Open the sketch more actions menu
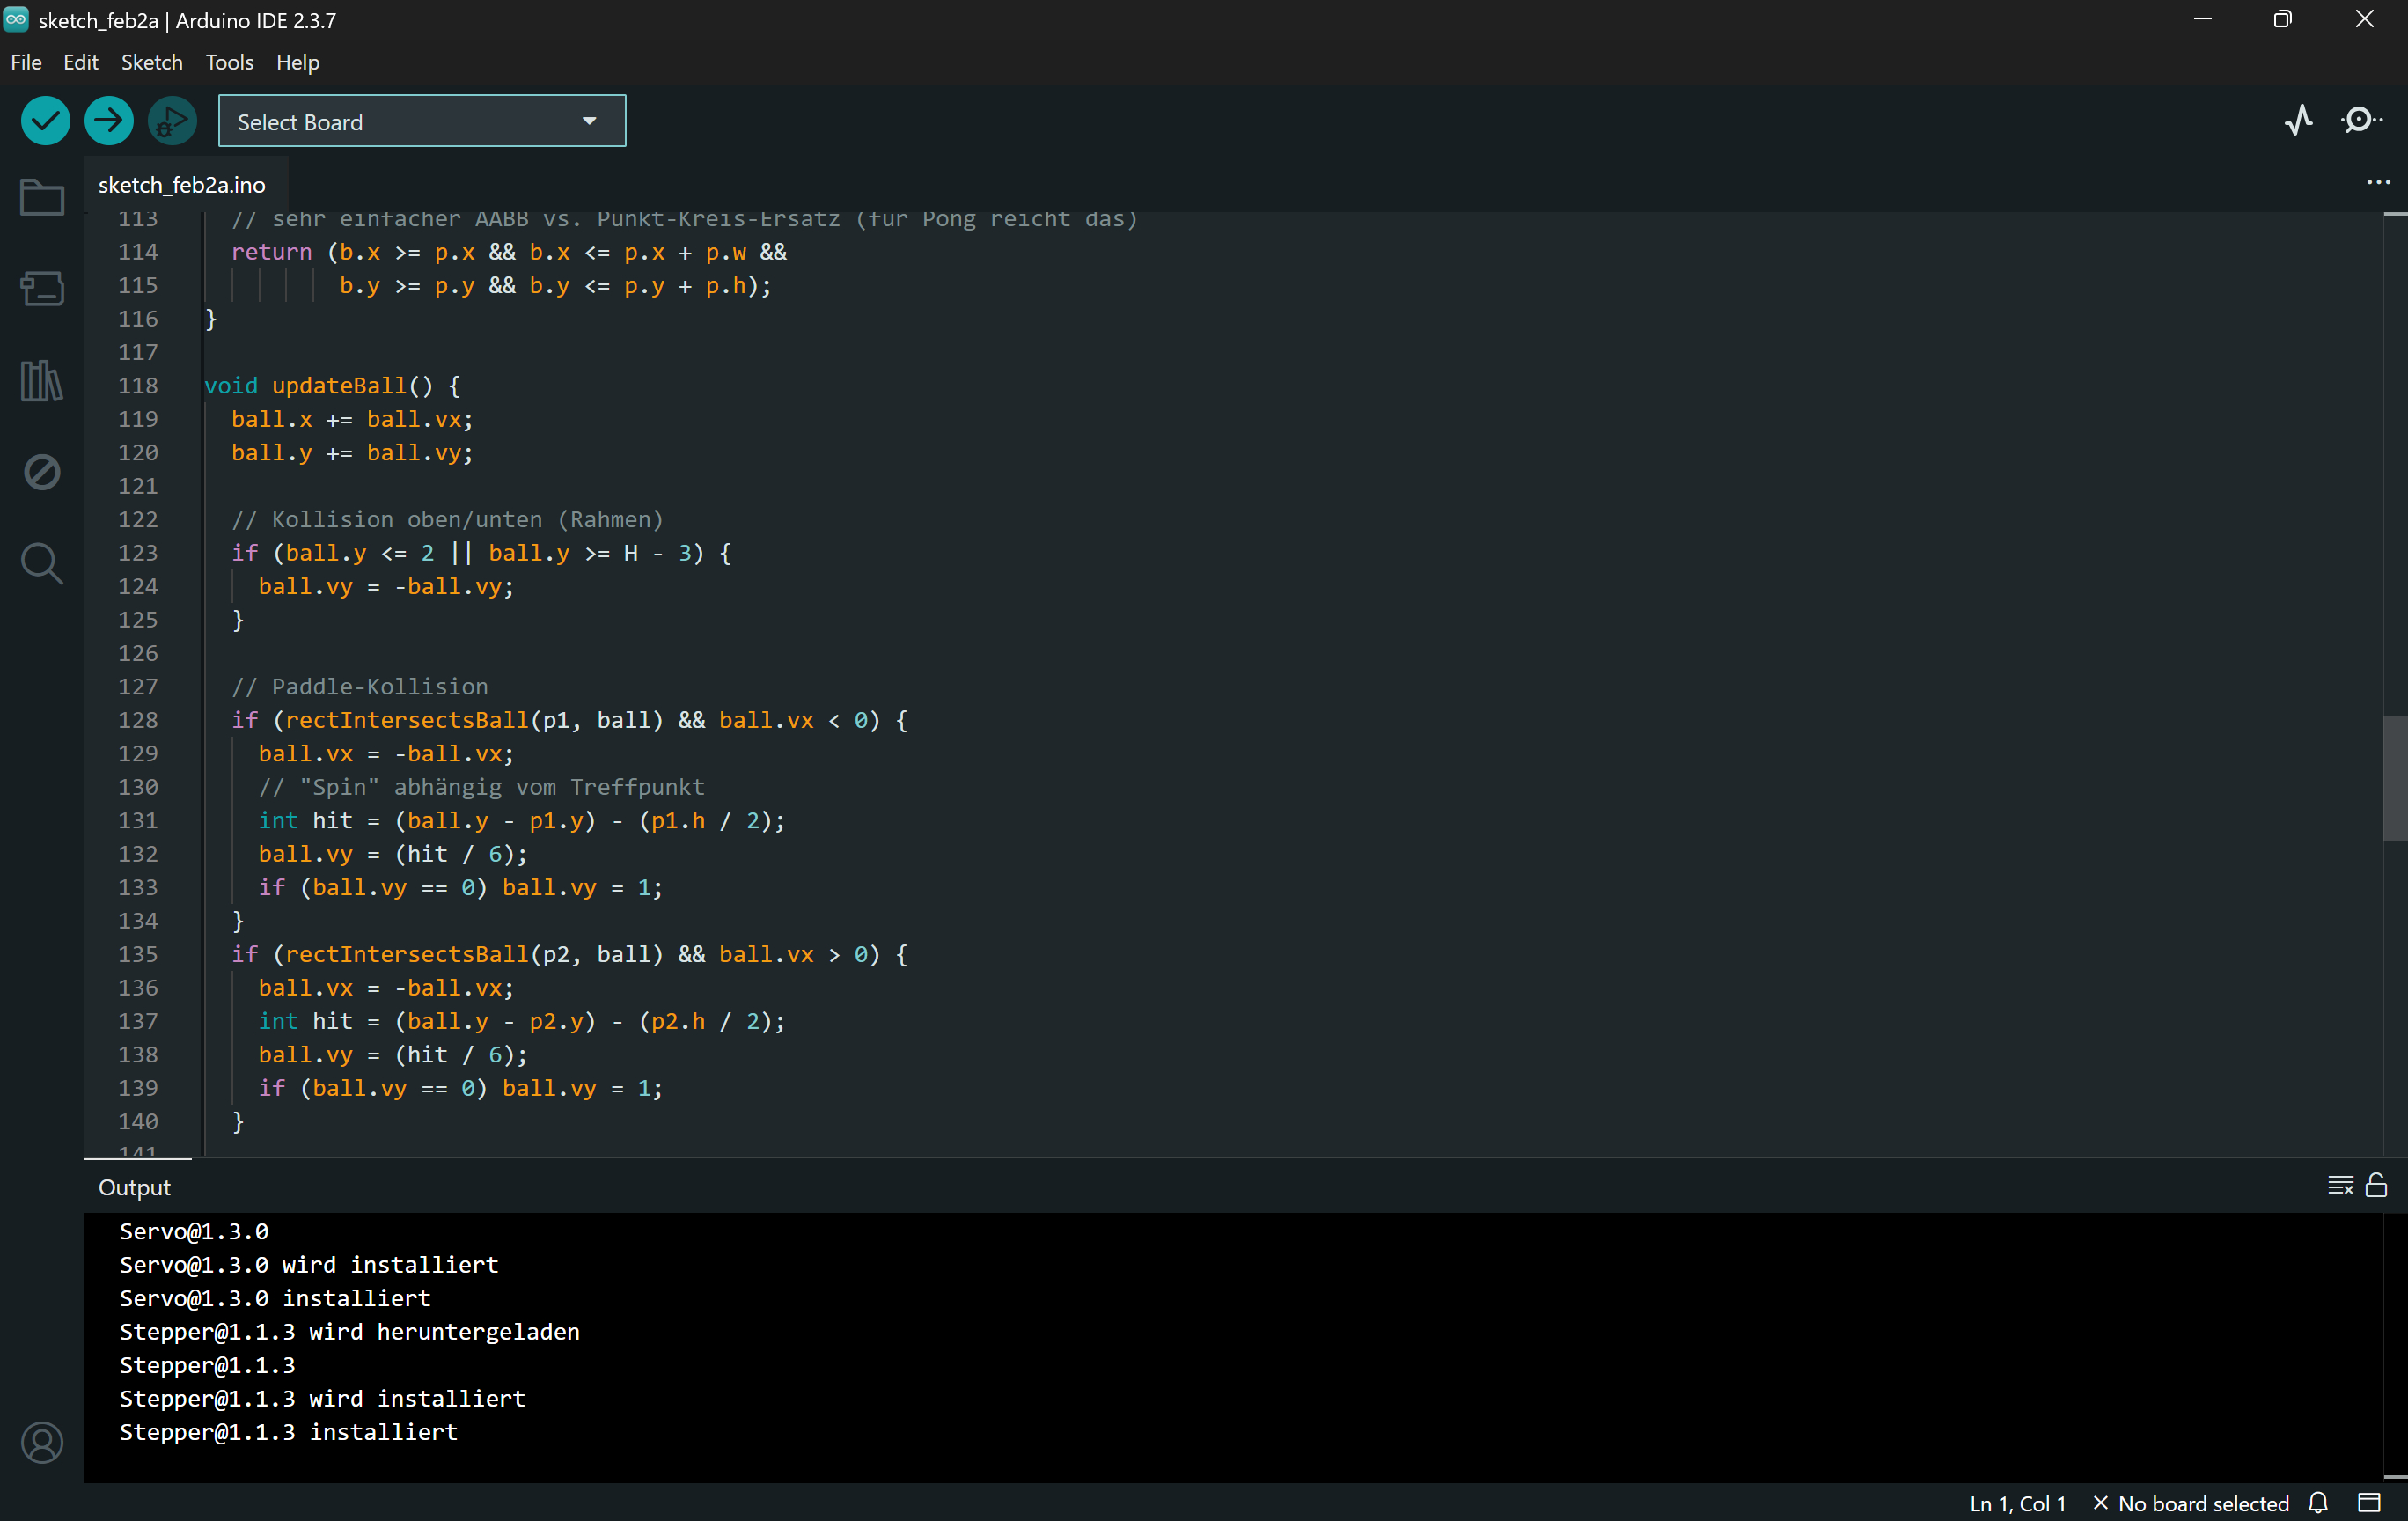 click(x=2377, y=182)
